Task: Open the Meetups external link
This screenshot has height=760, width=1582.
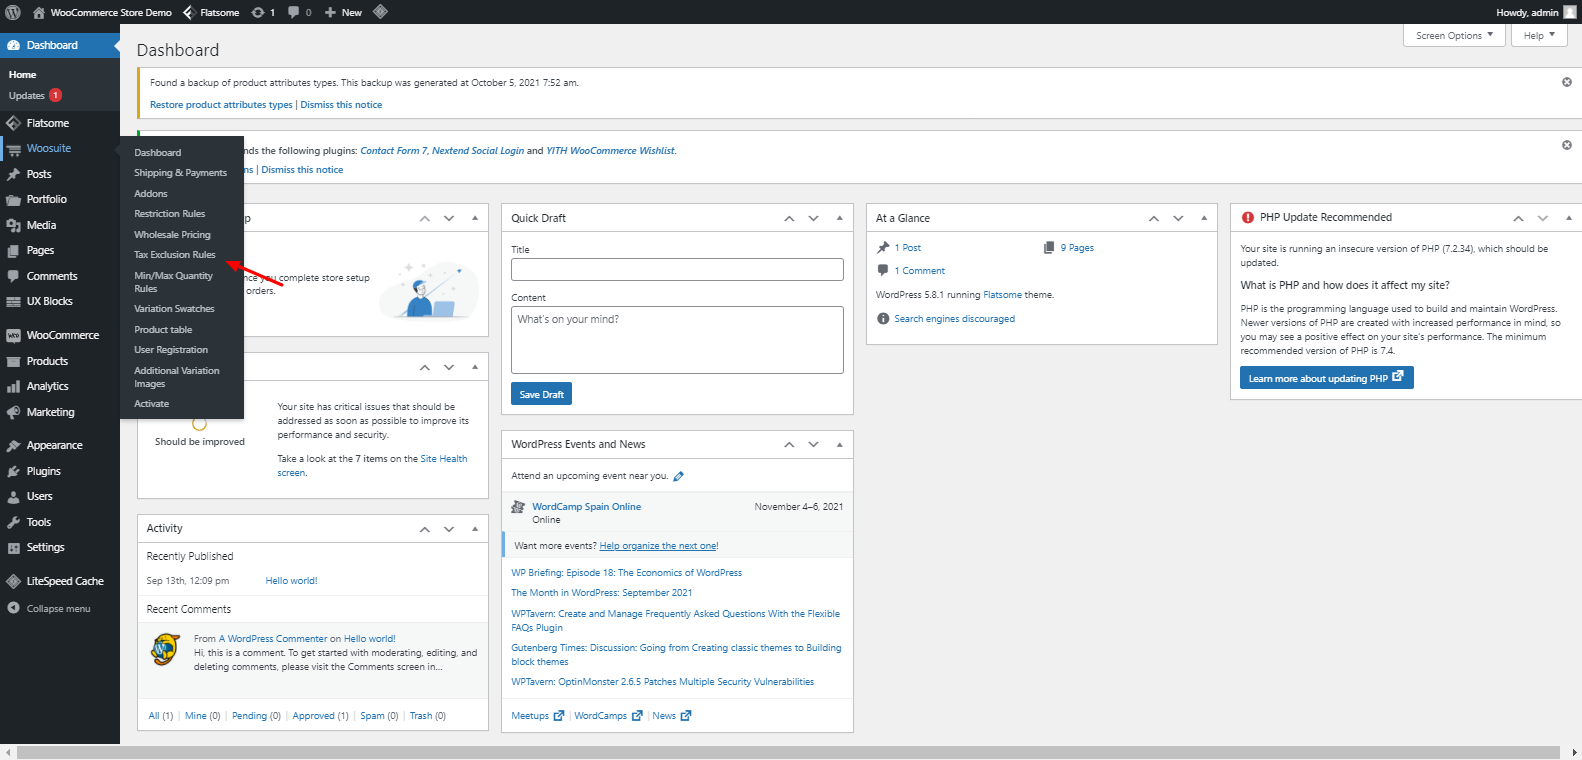Action: [x=538, y=716]
